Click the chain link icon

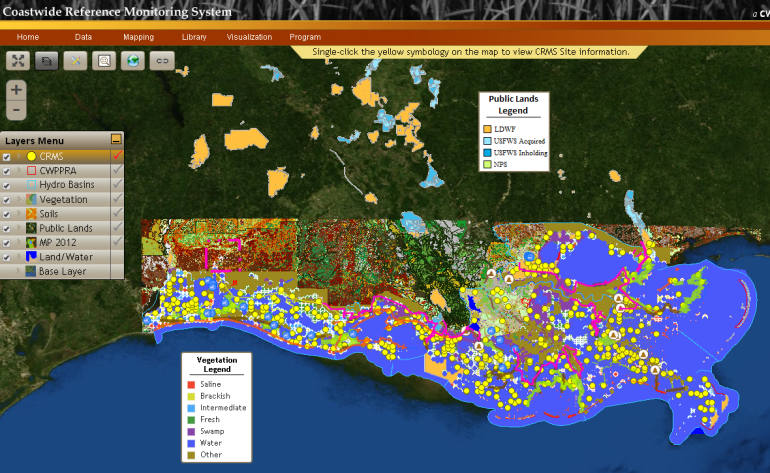(162, 61)
